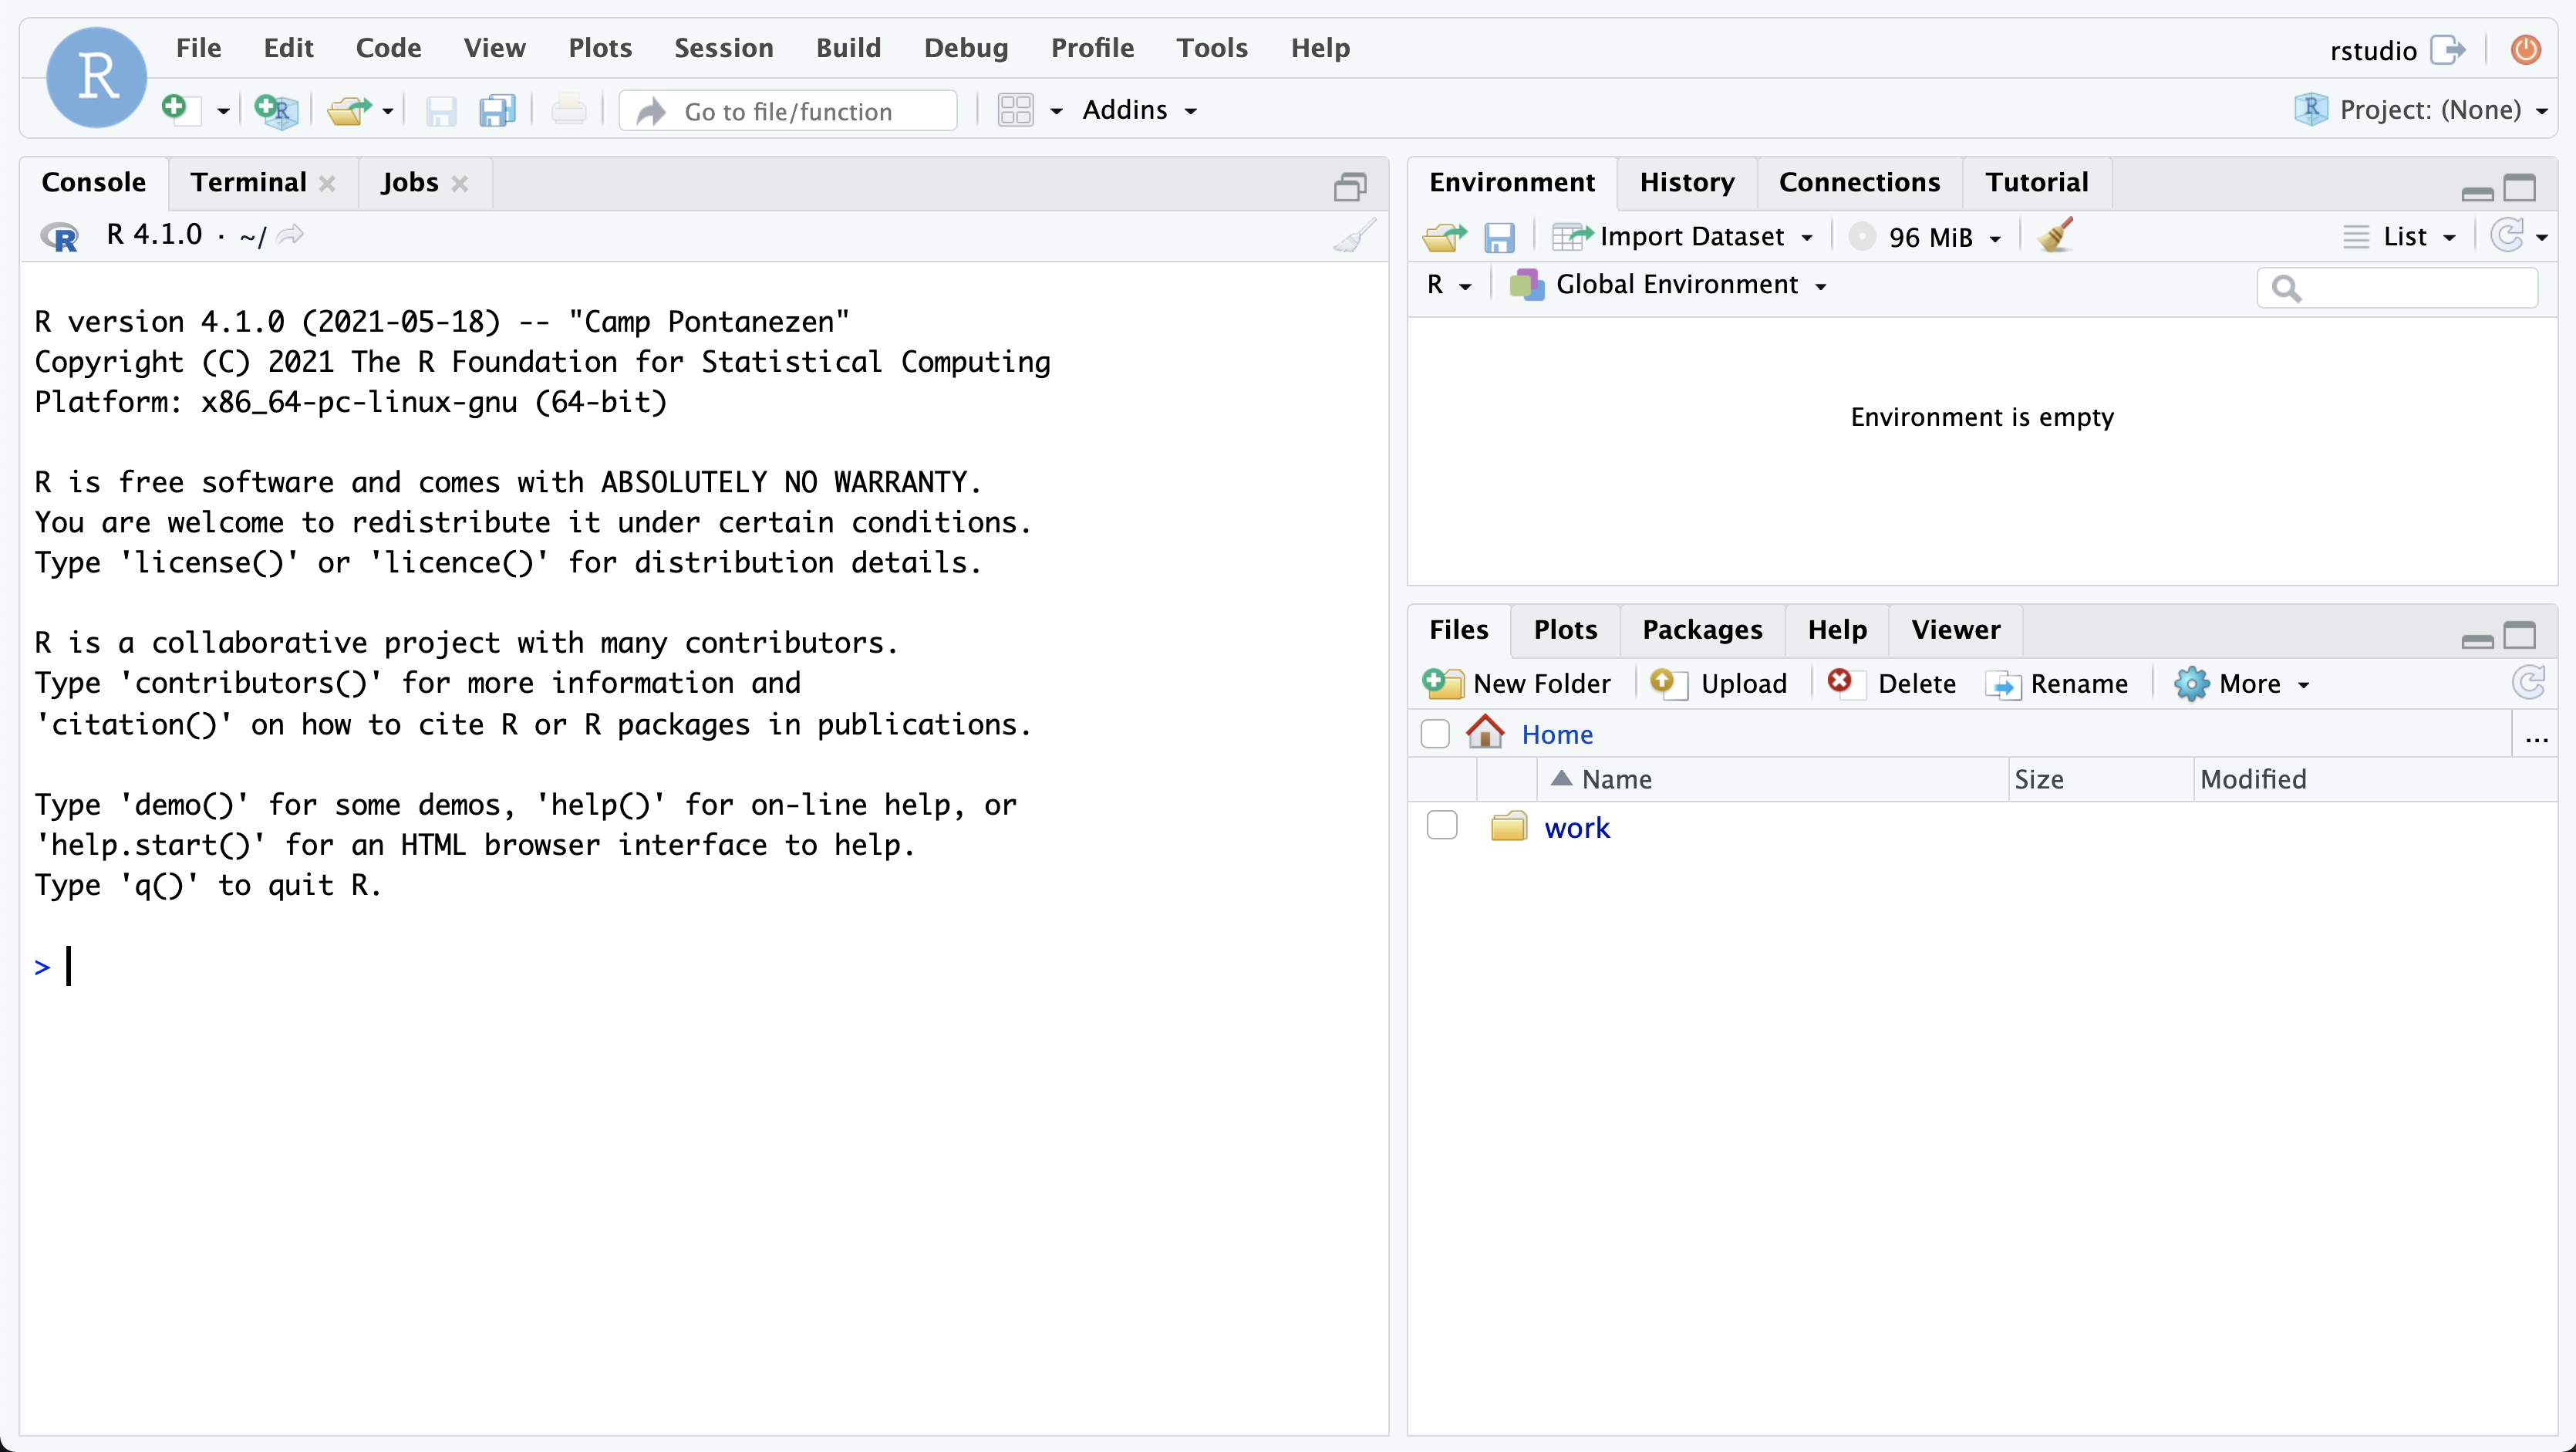Click the Delete button
Screen dimensions: 2576x1452
[1891, 683]
